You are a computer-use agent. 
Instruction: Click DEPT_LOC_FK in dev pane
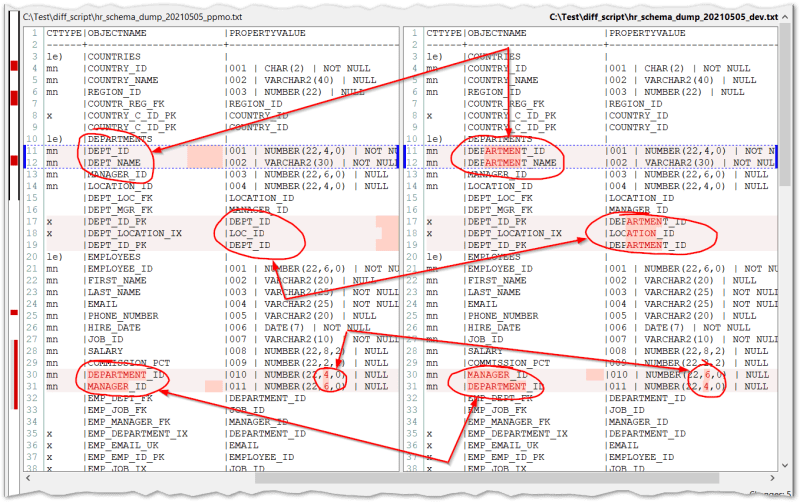500,198
